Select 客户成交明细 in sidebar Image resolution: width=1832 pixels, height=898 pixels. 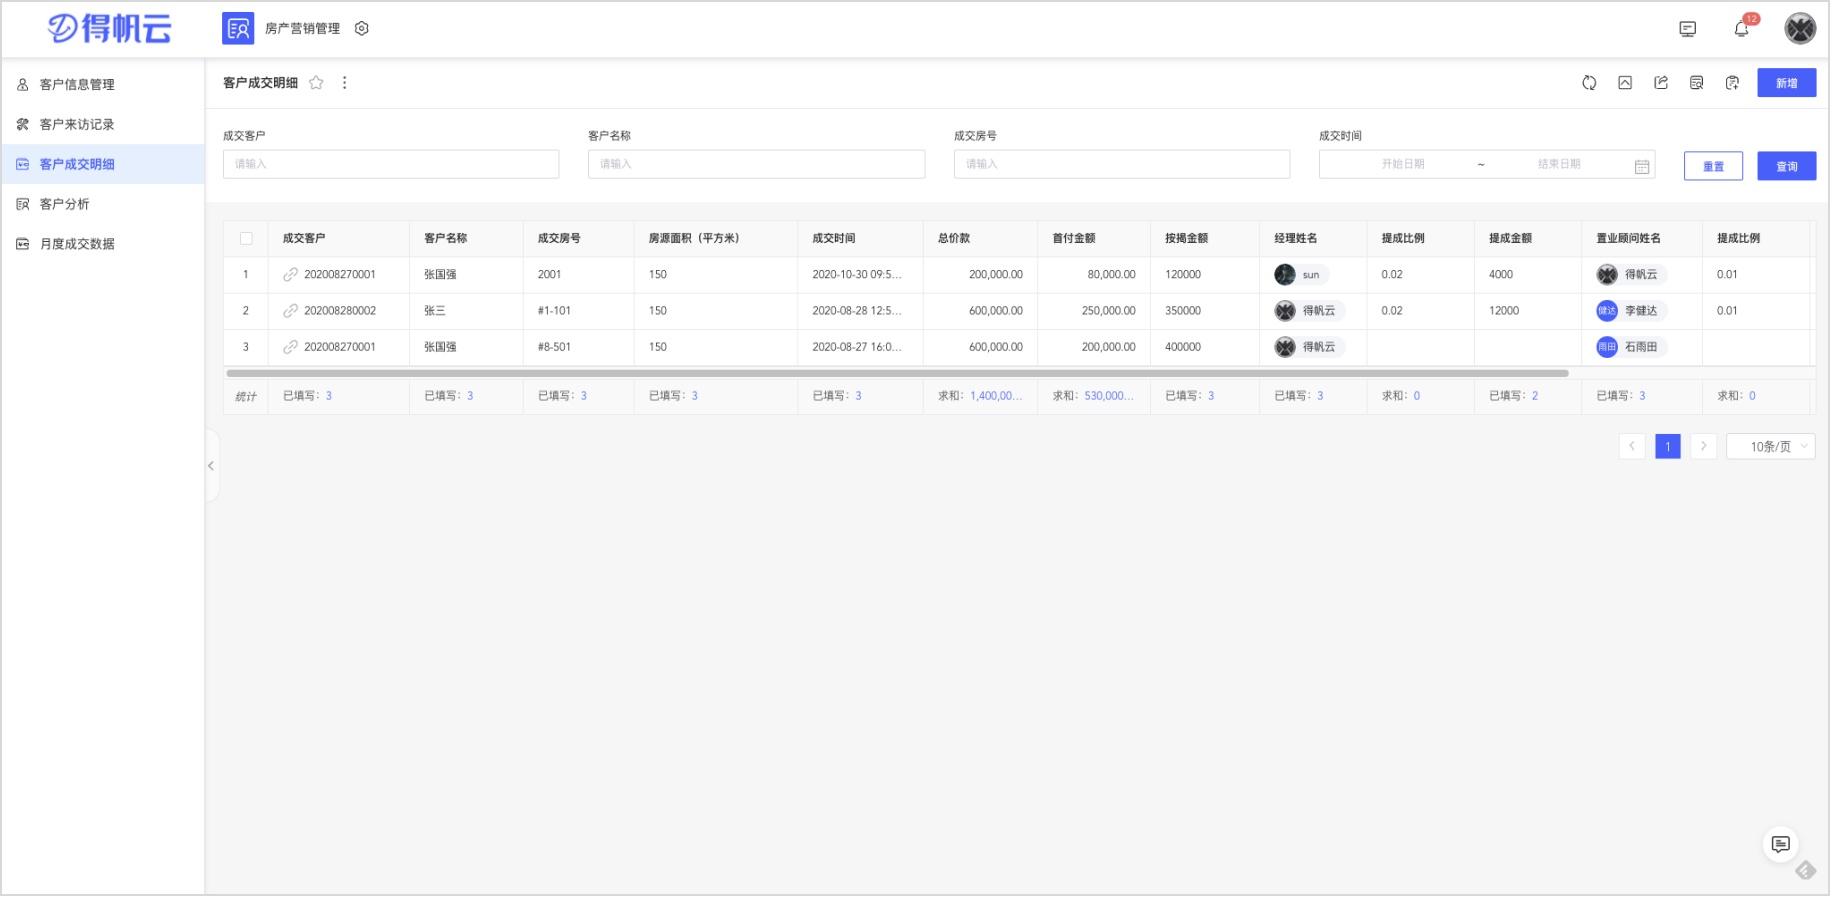[103, 164]
